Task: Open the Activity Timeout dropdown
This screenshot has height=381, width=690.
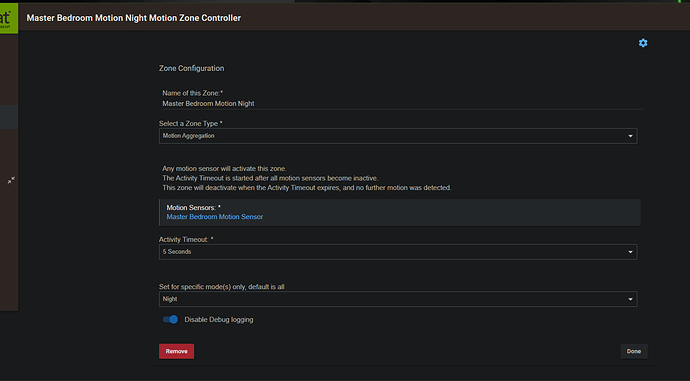Action: pyautogui.click(x=398, y=252)
